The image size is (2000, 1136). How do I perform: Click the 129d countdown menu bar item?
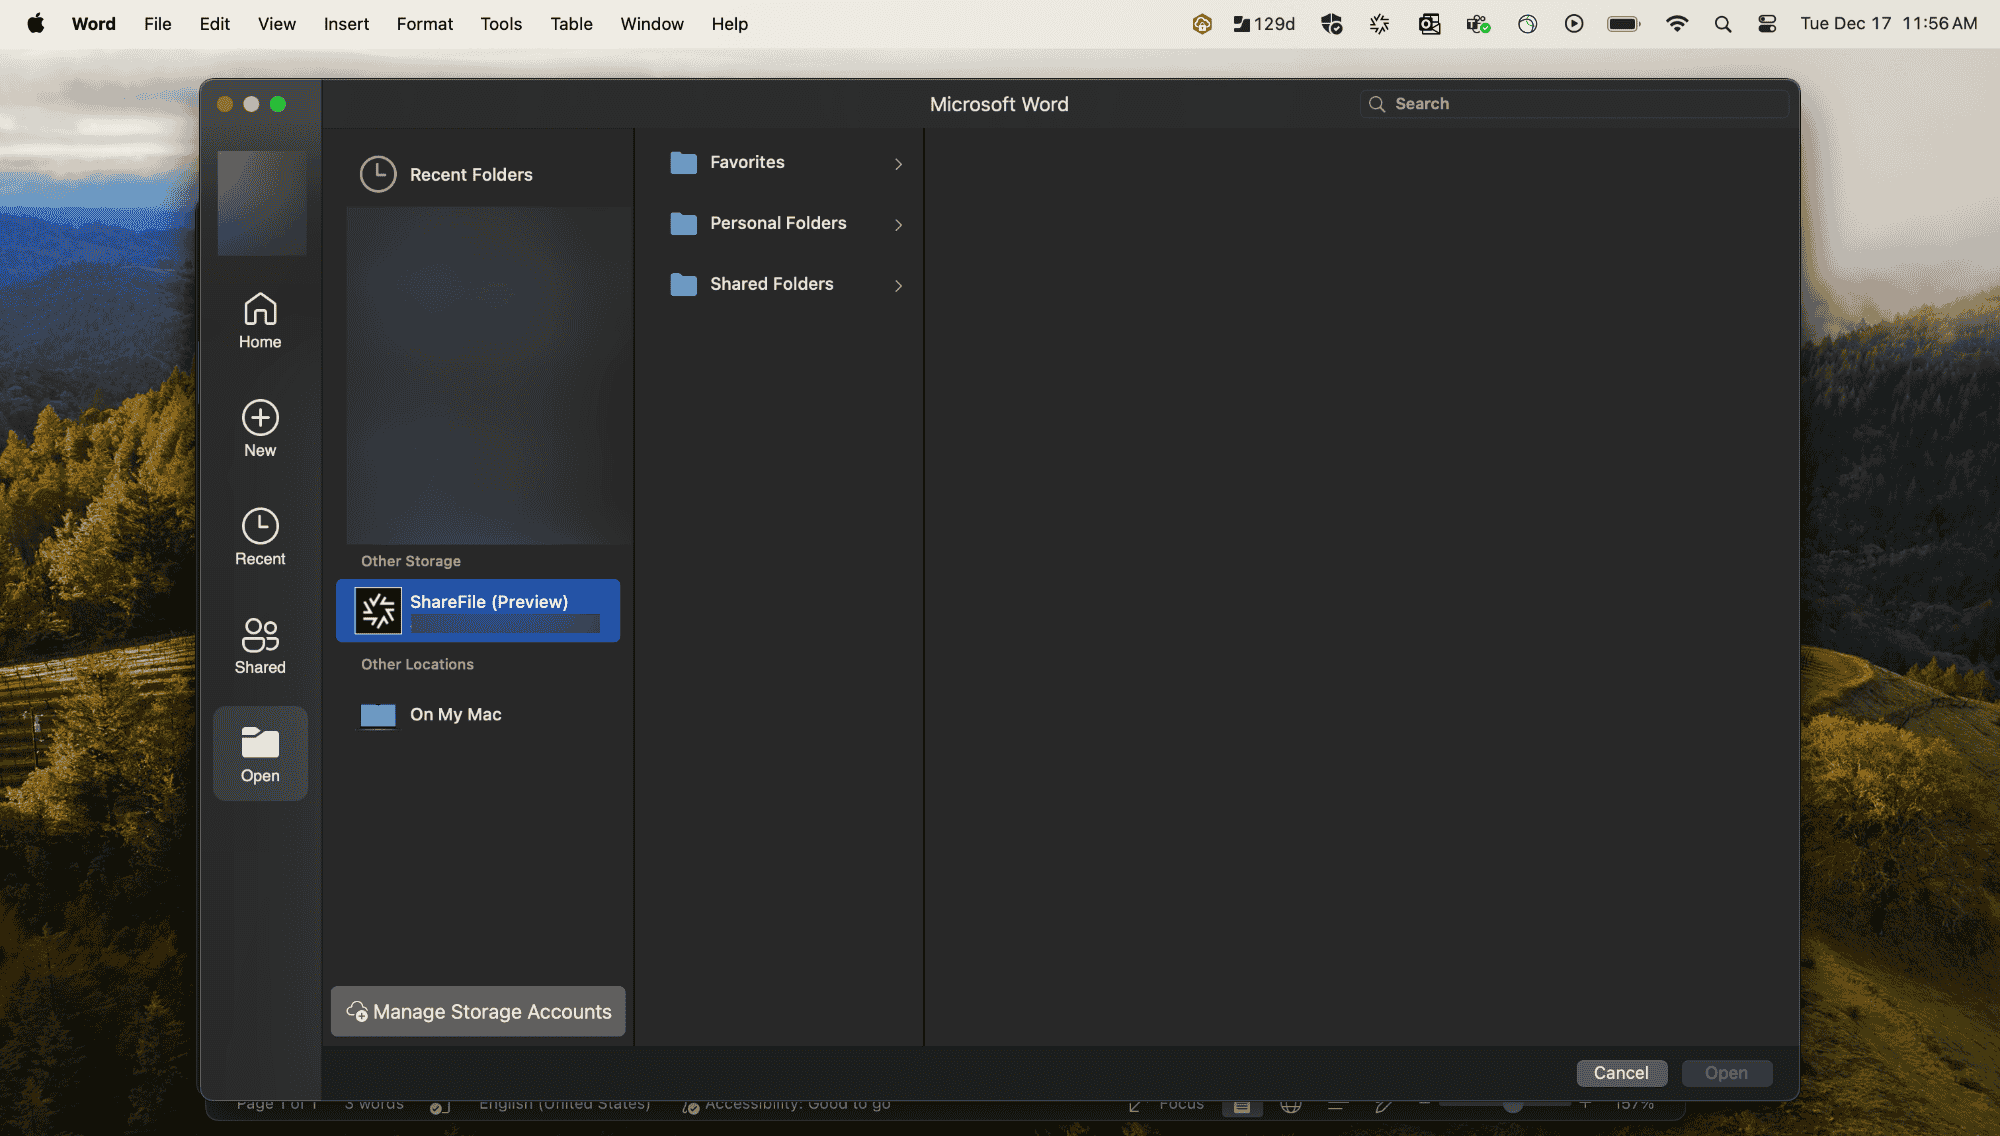(1264, 24)
